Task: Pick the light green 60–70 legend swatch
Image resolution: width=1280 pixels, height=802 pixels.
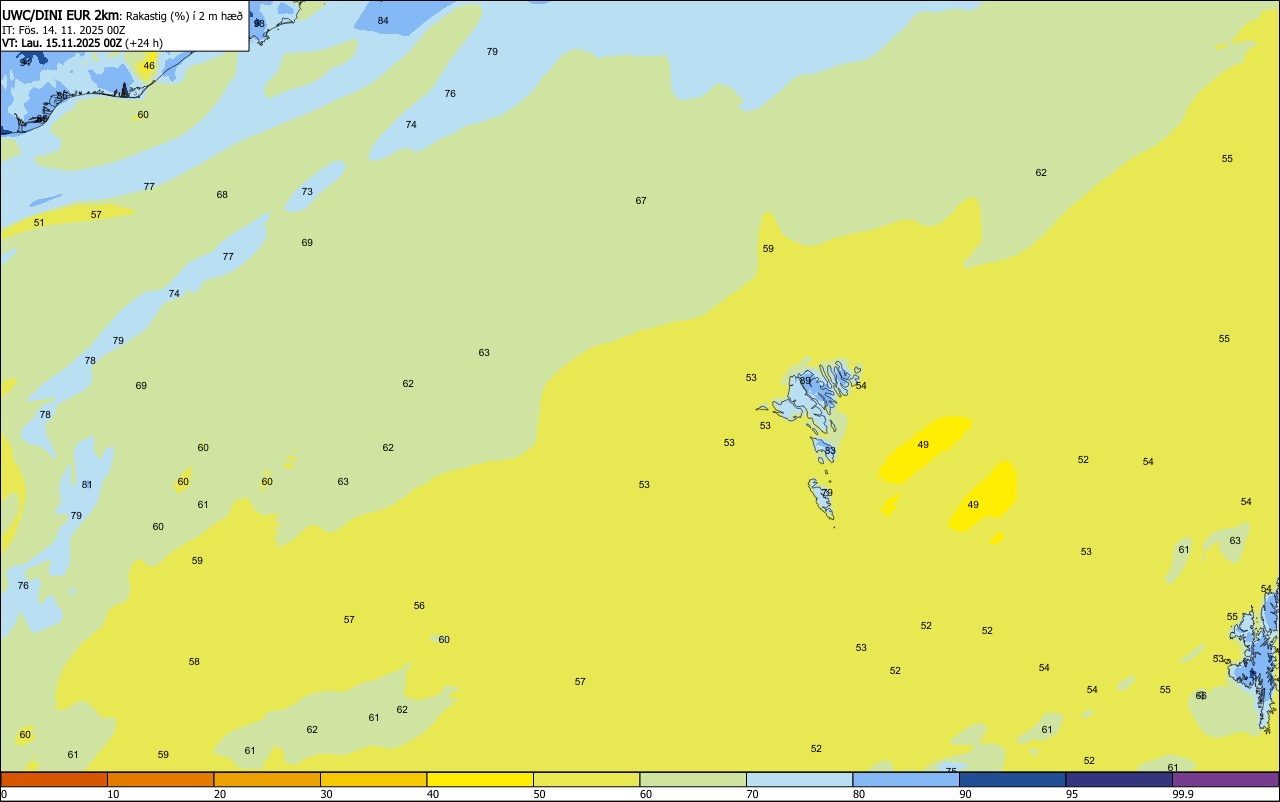Action: click(693, 779)
